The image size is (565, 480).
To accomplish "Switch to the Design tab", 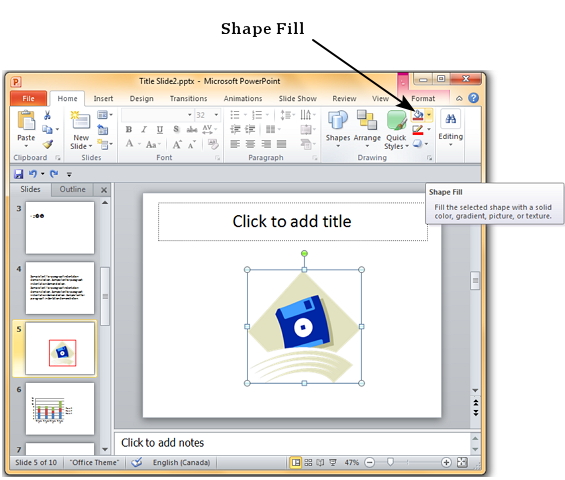I will [x=141, y=98].
